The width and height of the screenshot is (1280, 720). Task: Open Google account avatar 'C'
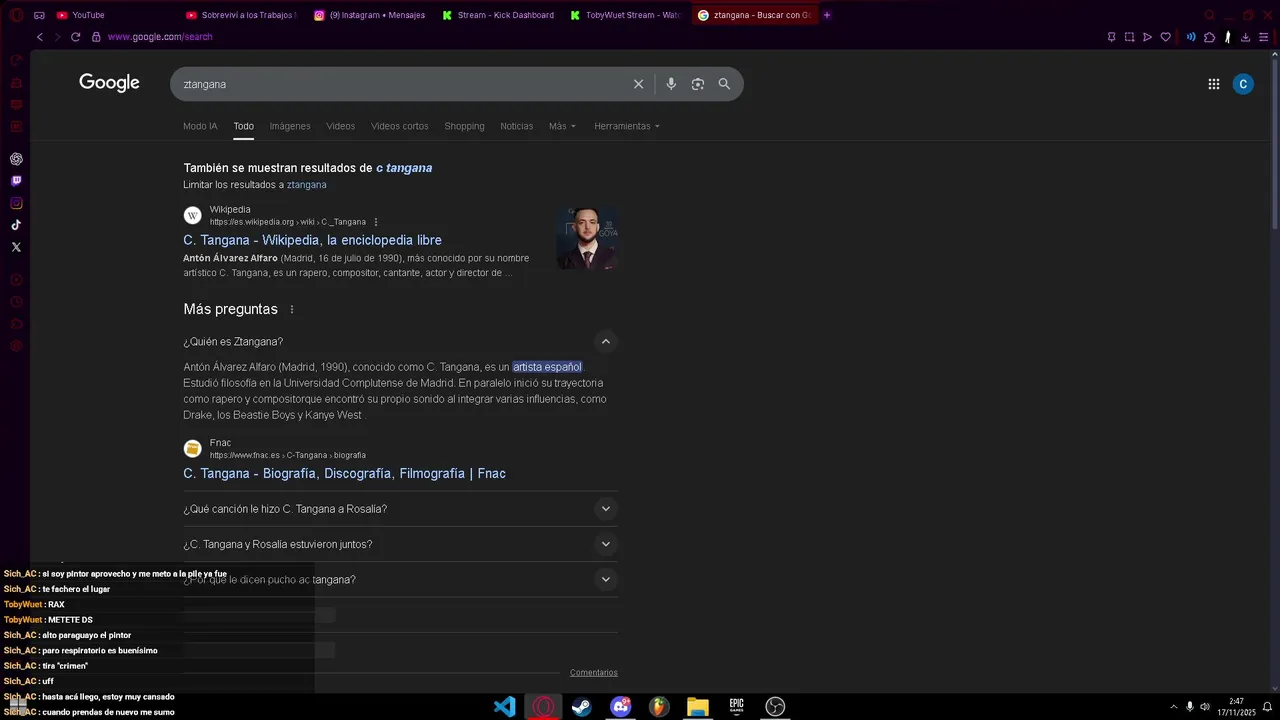click(1243, 84)
